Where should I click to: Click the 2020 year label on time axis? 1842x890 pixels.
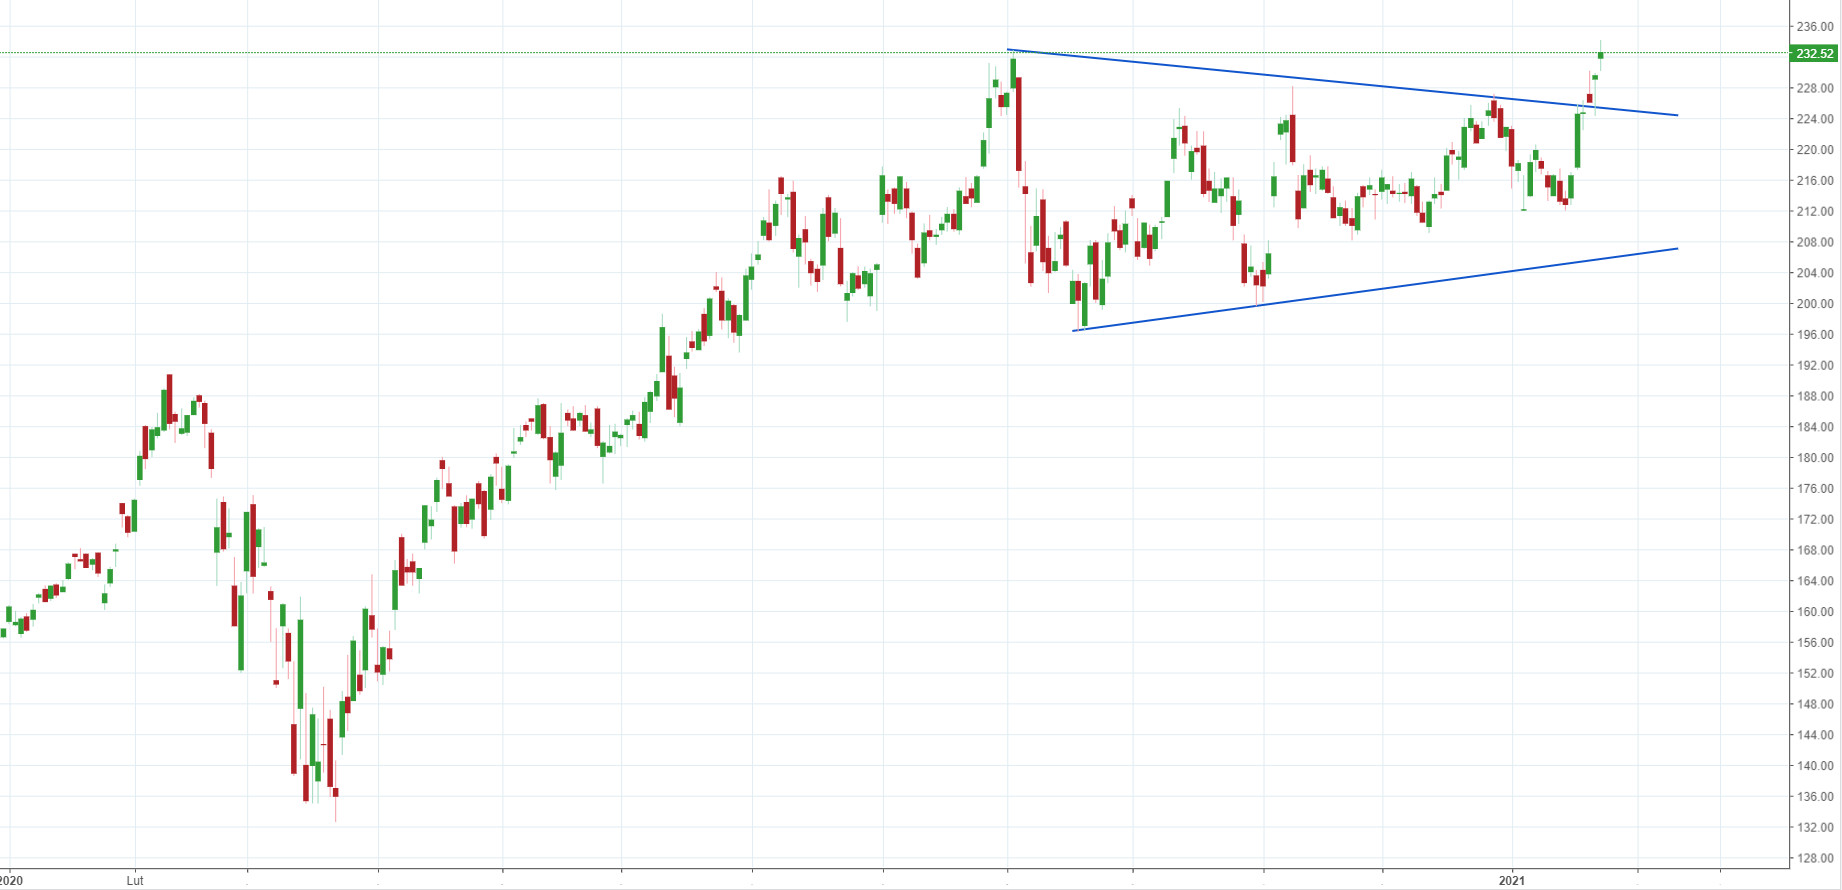pos(11,881)
